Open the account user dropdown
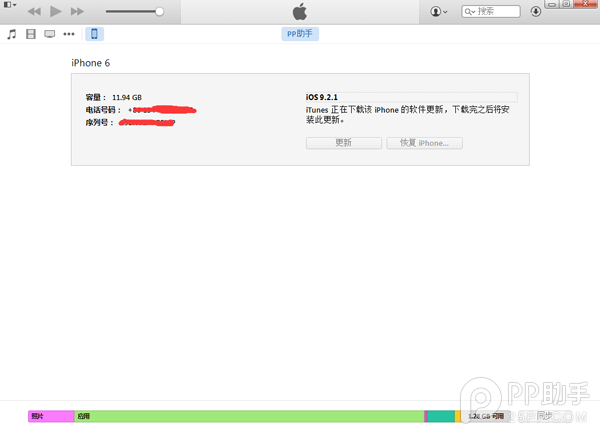 click(x=439, y=11)
